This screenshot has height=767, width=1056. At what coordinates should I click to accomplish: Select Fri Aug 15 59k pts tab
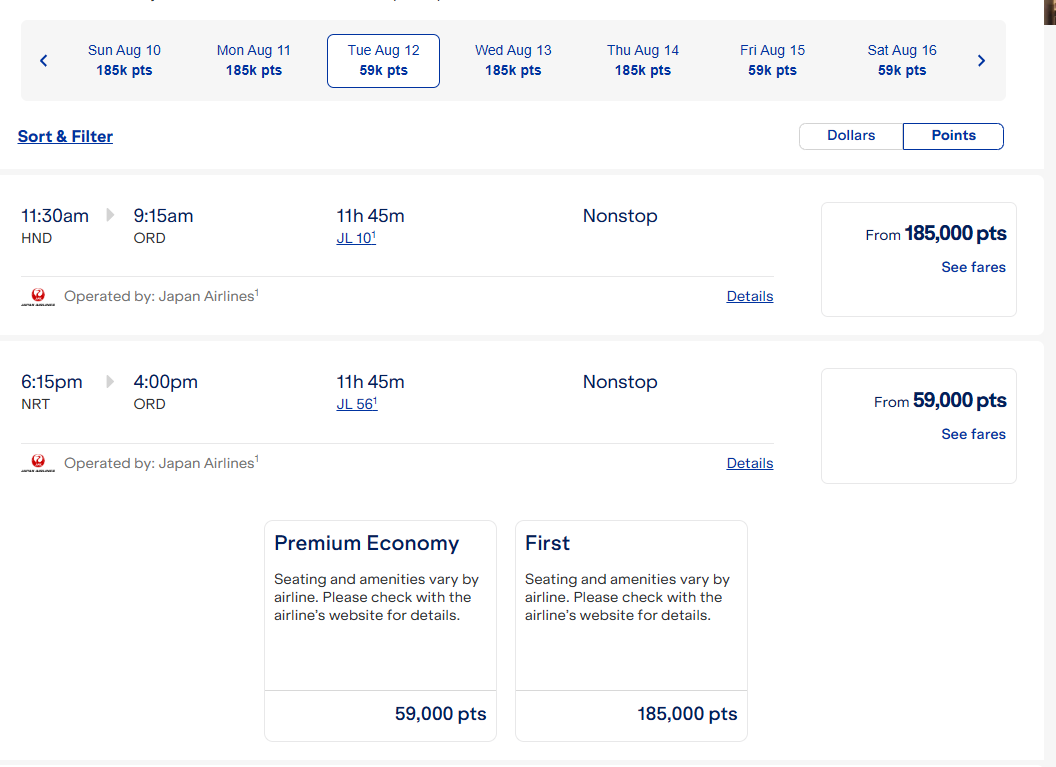772,60
